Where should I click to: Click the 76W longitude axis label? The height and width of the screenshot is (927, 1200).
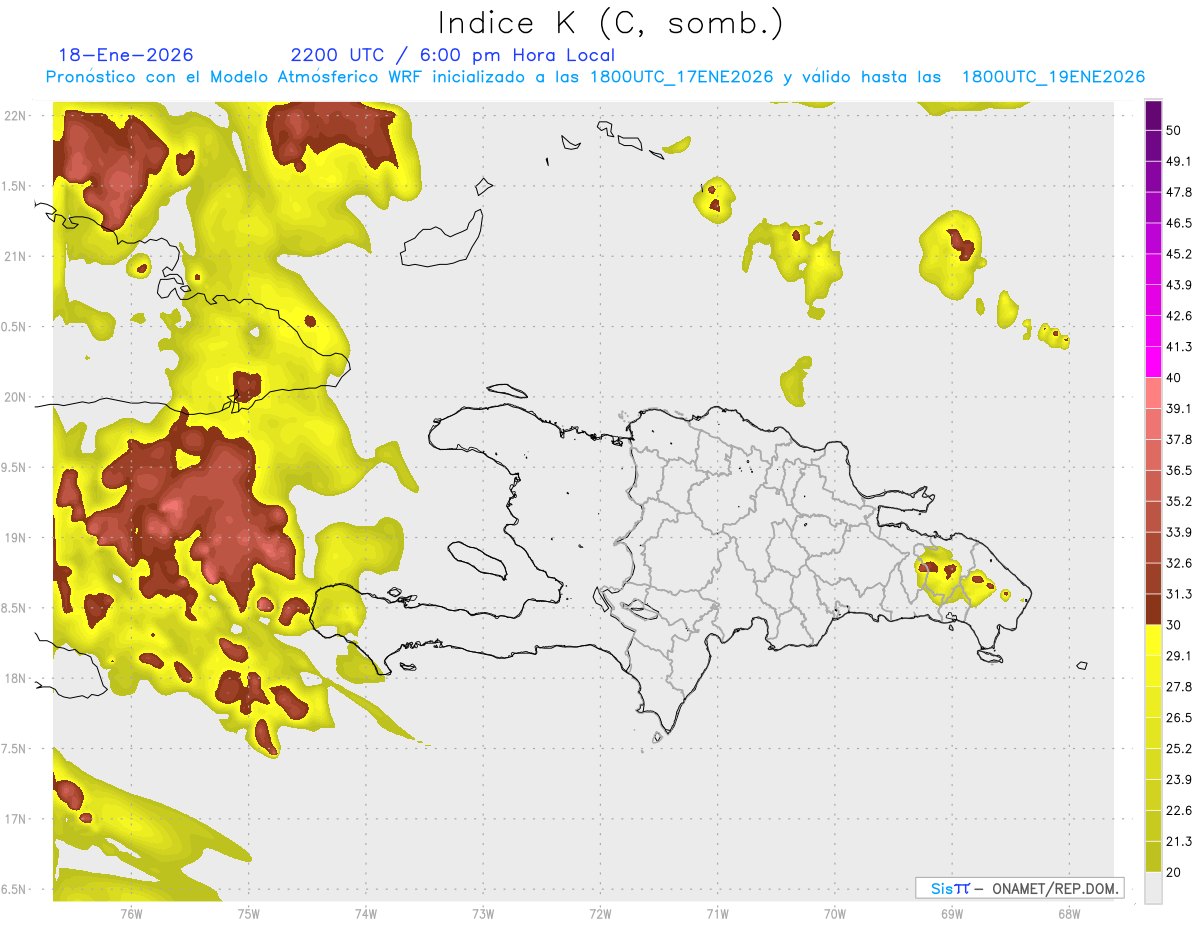point(131,913)
